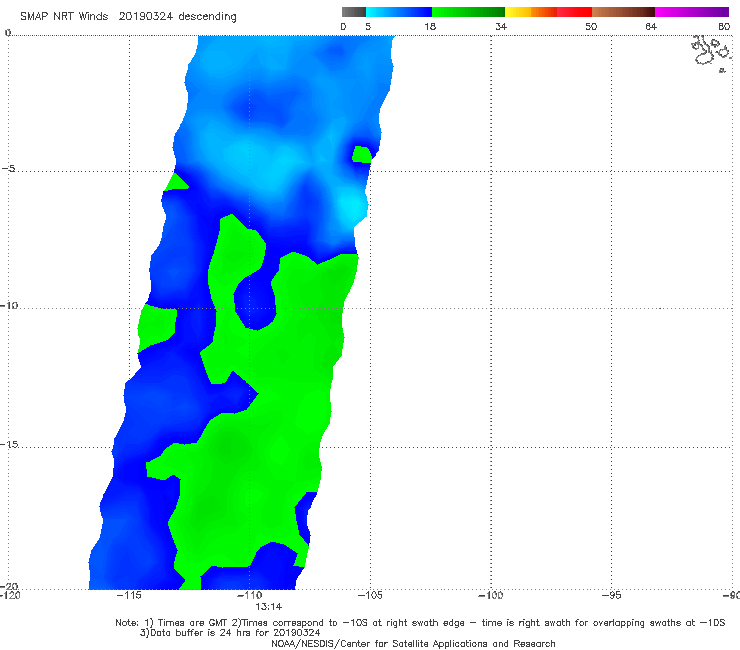Viewport: 740px width, 650px height.
Task: Click the latitude label '-5'
Action: [x=8, y=169]
